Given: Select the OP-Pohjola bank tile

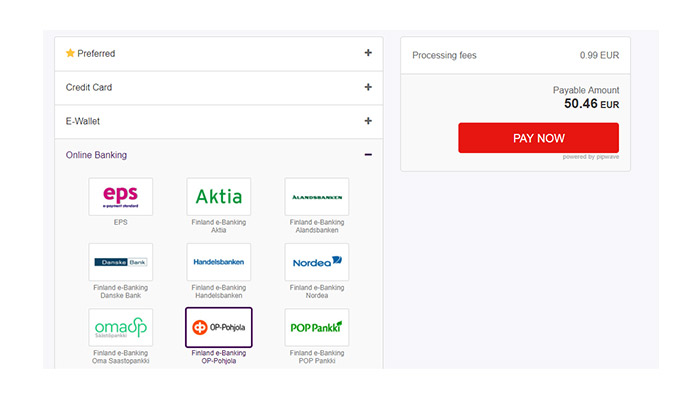Looking at the screenshot, I should (219, 327).
